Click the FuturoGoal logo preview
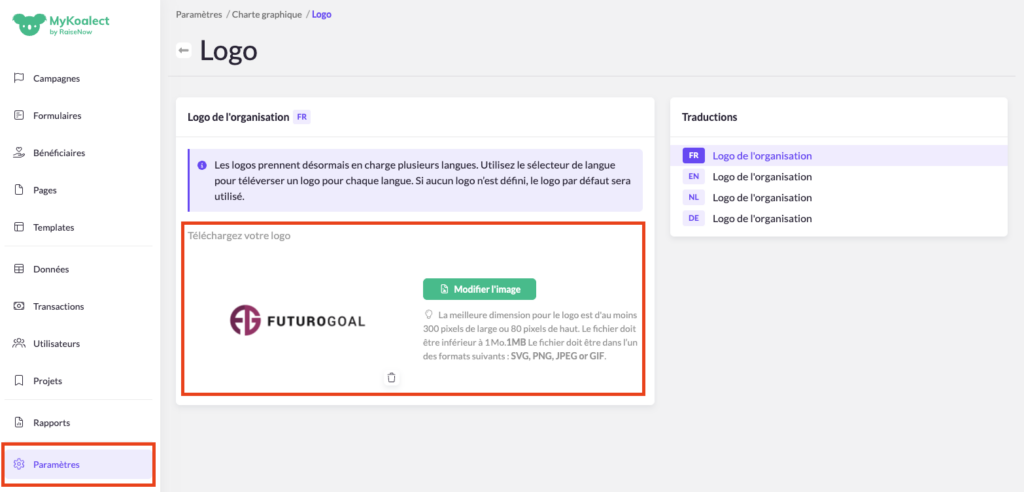 (297, 320)
